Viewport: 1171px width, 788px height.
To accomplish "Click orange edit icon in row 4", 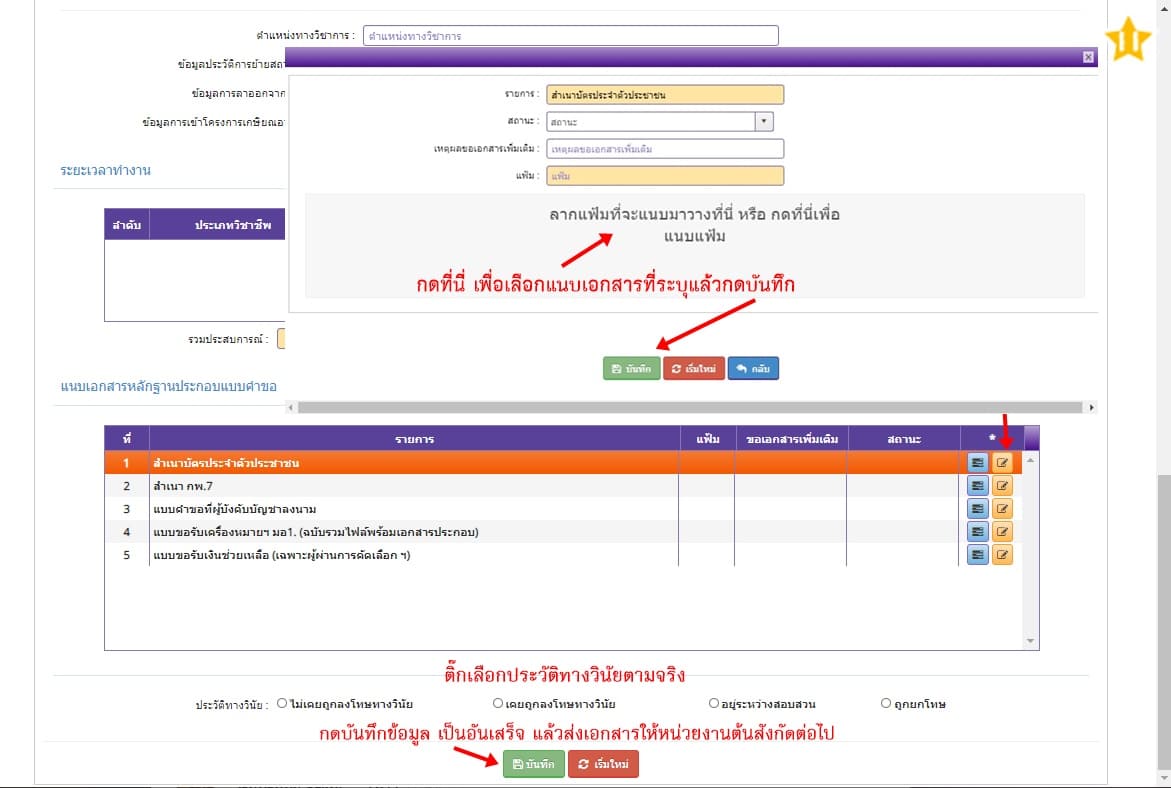I will pos(1002,531).
